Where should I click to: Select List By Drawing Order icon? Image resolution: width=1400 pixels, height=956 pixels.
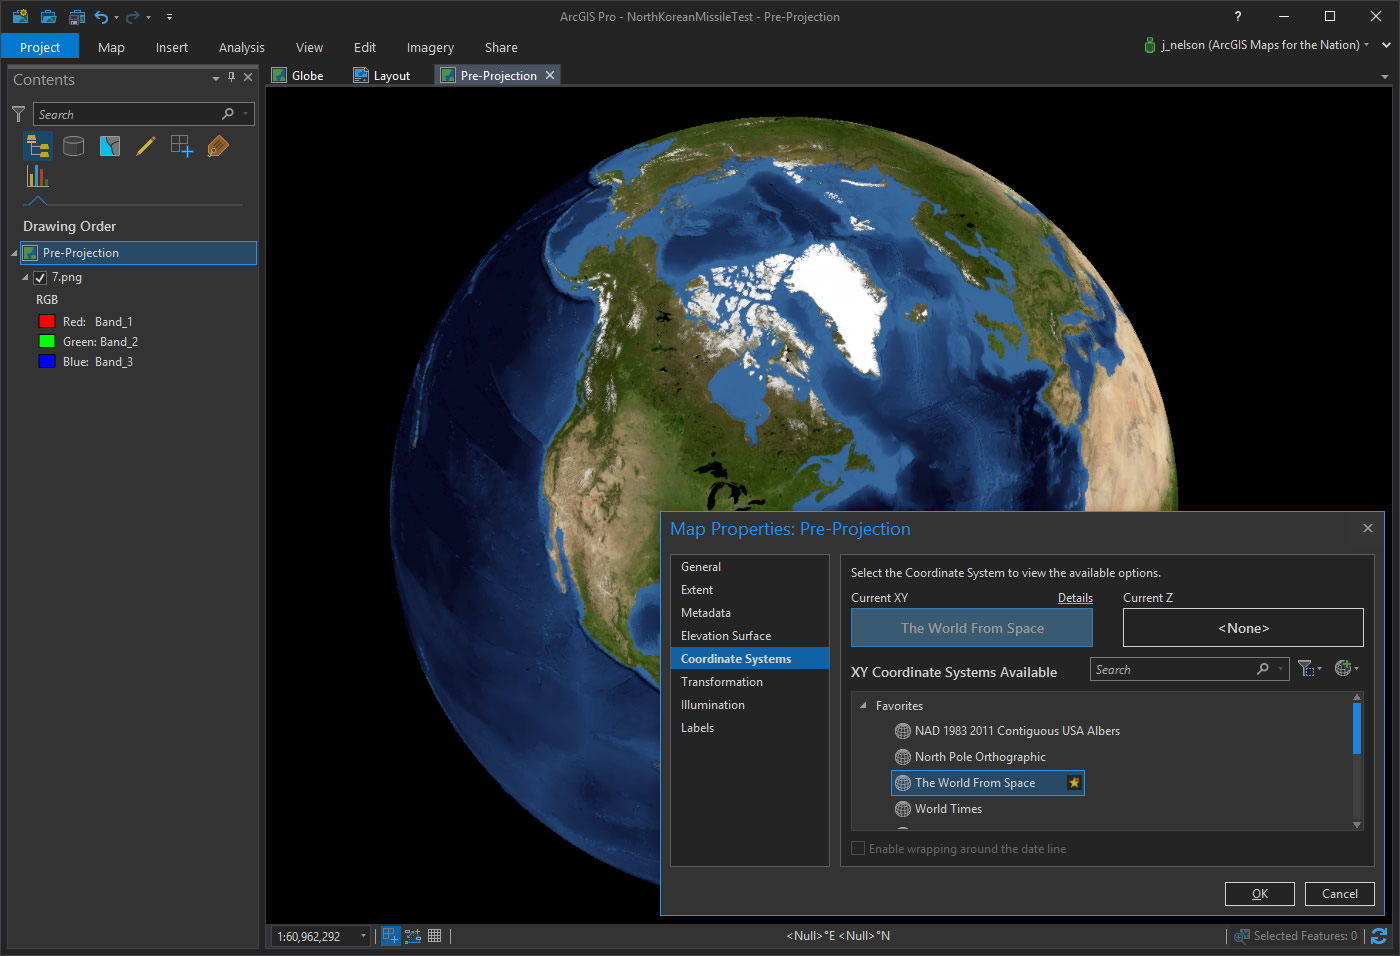(x=38, y=147)
